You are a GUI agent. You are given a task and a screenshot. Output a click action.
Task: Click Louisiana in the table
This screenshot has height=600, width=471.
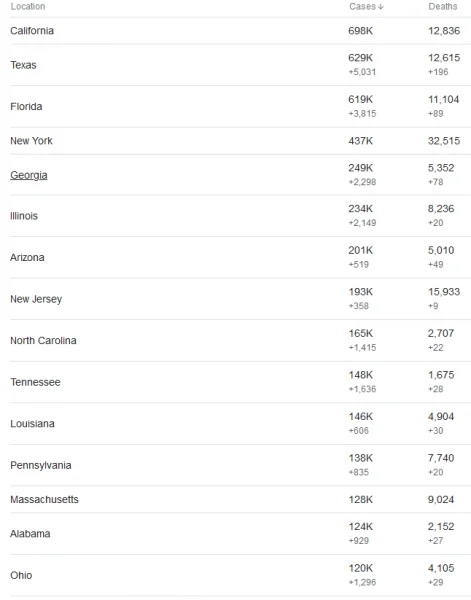pos(32,424)
